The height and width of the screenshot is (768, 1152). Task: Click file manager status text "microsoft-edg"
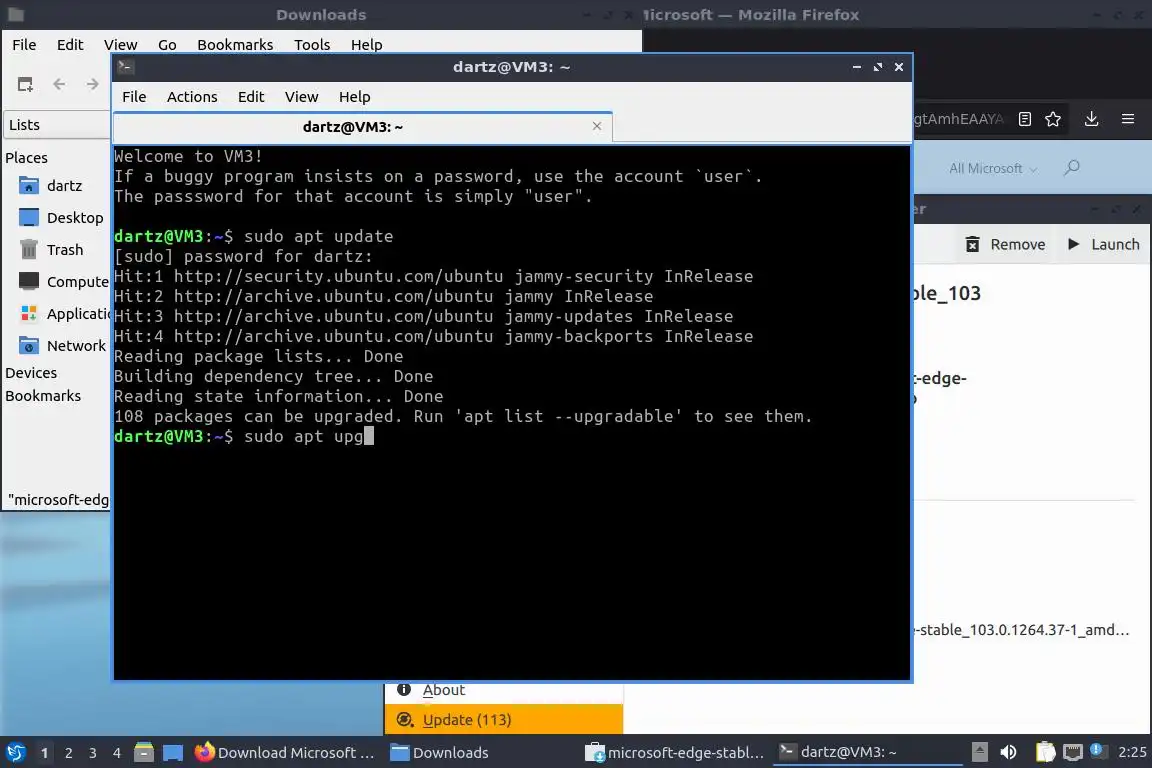pos(58,500)
